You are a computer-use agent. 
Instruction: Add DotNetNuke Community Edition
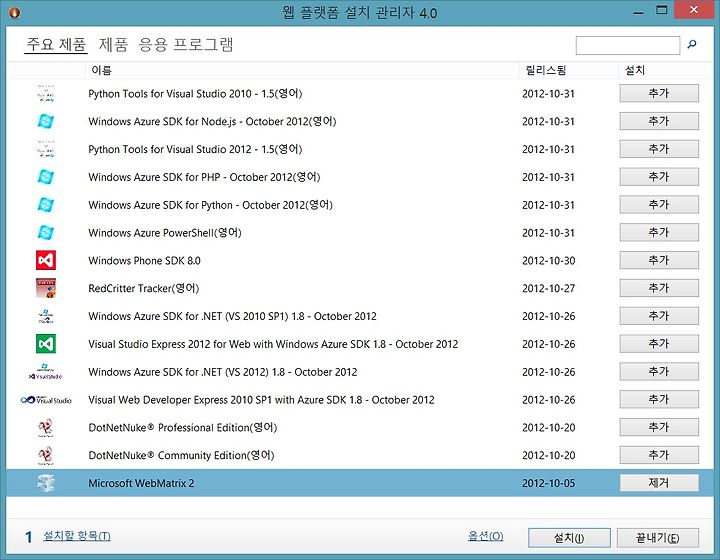tap(659, 455)
